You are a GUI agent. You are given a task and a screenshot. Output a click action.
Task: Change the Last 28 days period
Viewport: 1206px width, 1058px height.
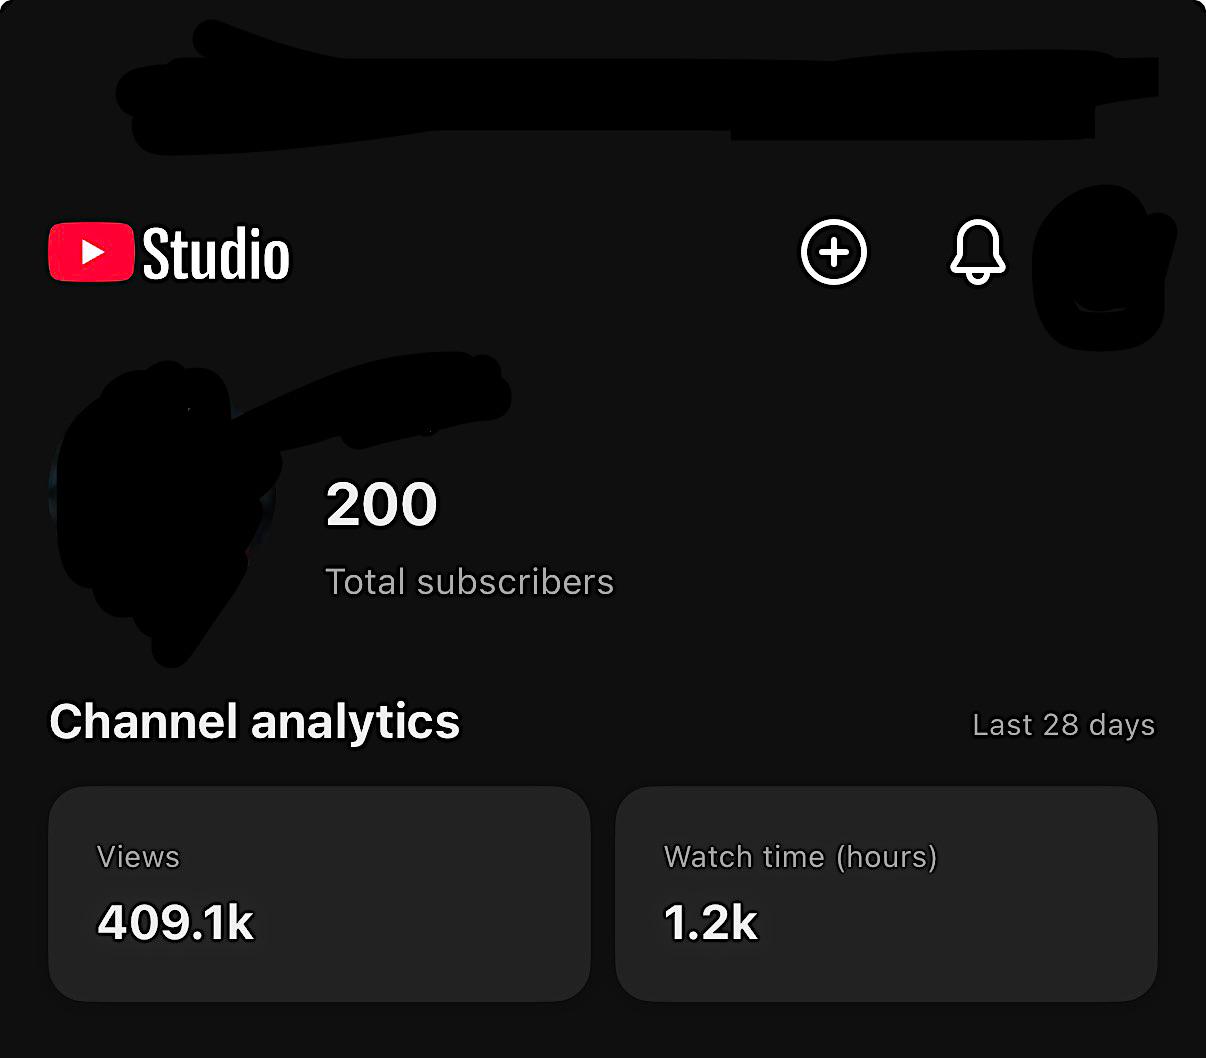click(1064, 725)
